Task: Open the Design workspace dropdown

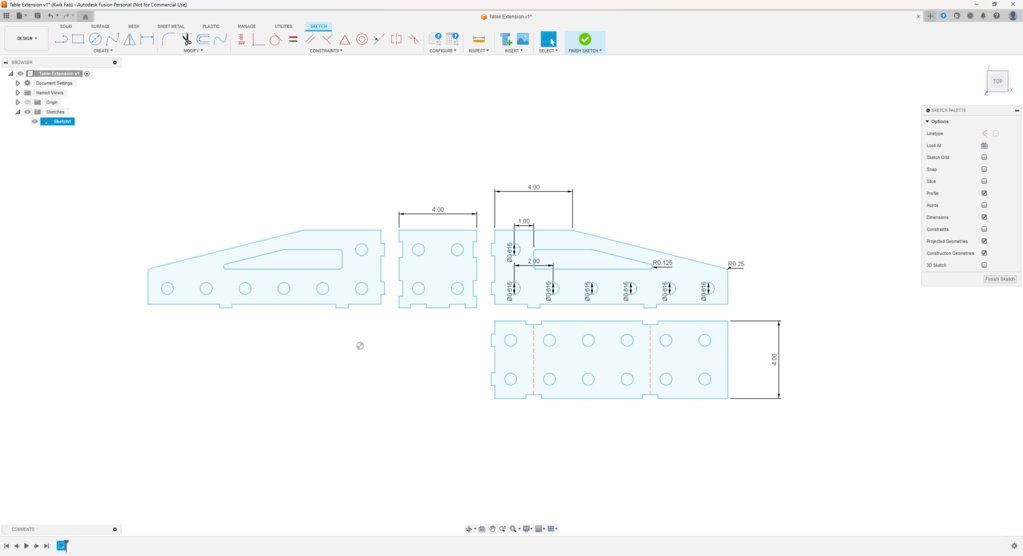Action: 27,39
